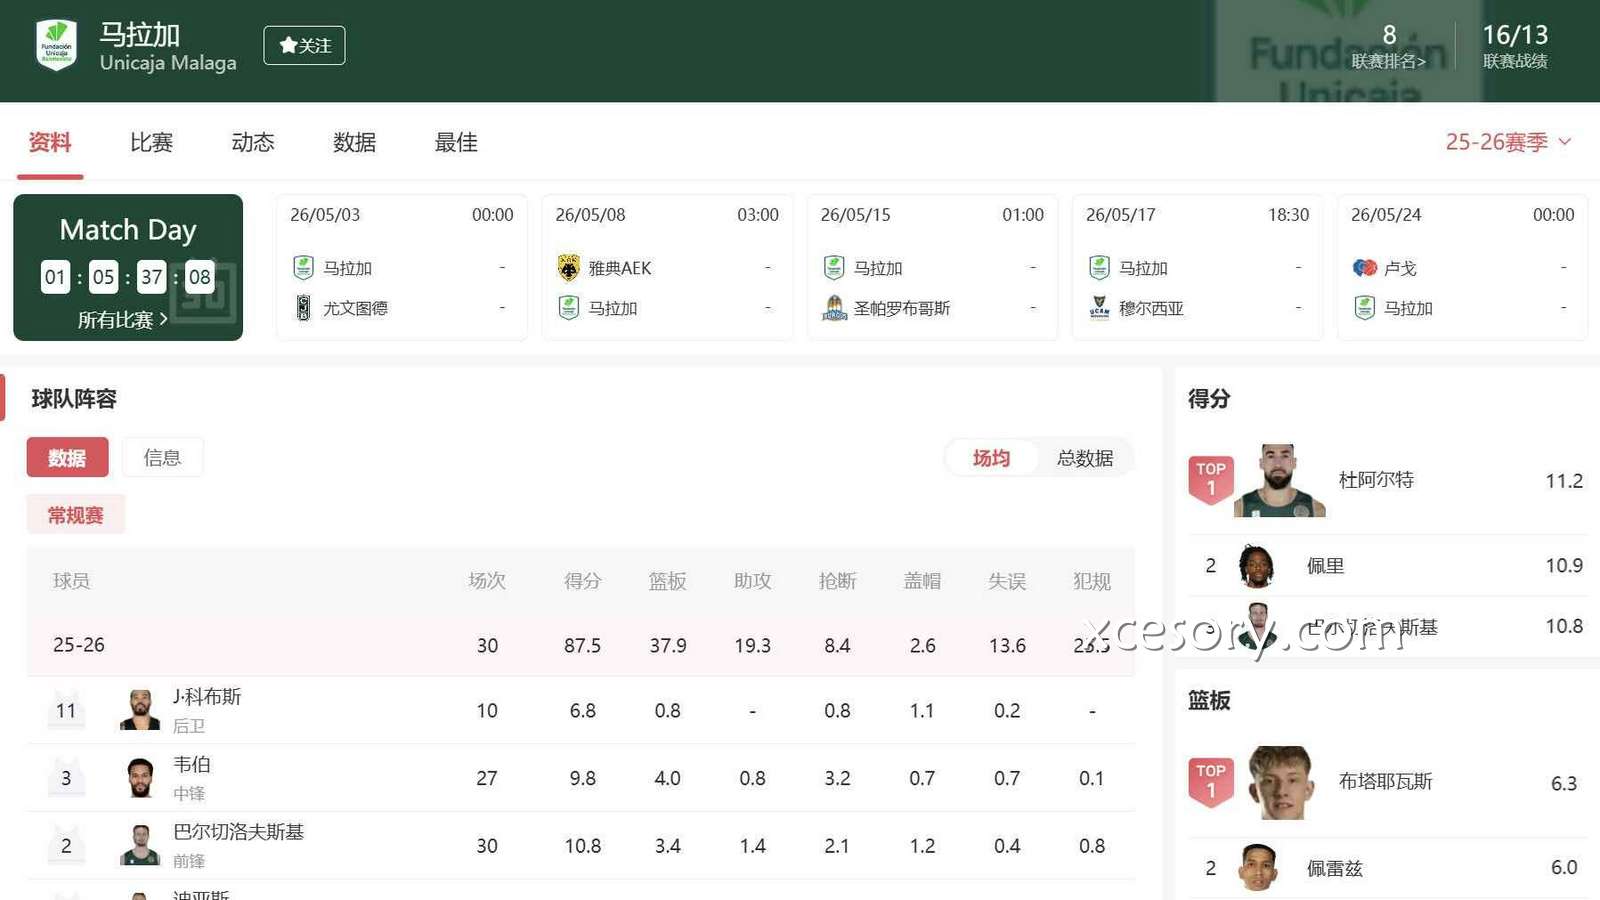
Task: Open the 数据 tab in top navigation
Action: [x=354, y=142]
